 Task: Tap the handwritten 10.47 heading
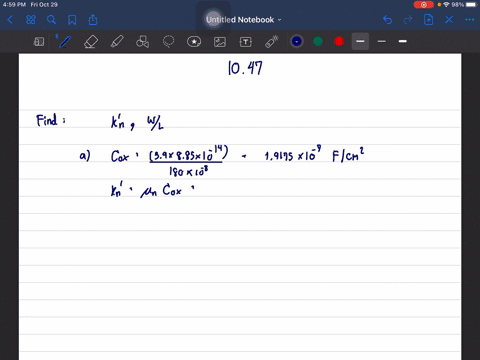pos(245,68)
